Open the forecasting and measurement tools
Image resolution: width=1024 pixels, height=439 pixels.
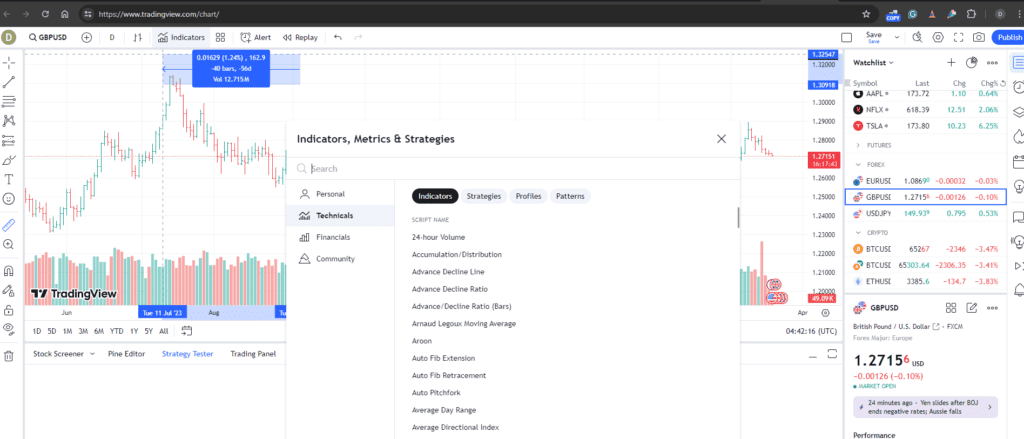tap(9, 140)
